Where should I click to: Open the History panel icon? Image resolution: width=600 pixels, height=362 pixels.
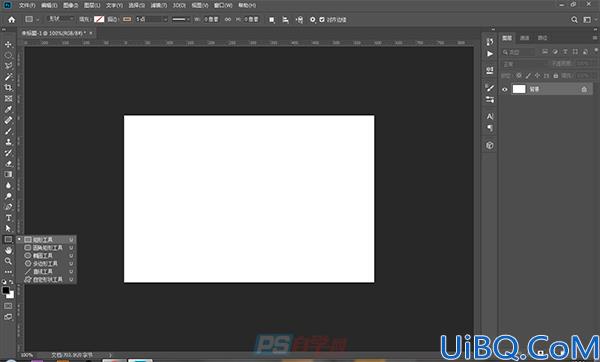click(490, 42)
